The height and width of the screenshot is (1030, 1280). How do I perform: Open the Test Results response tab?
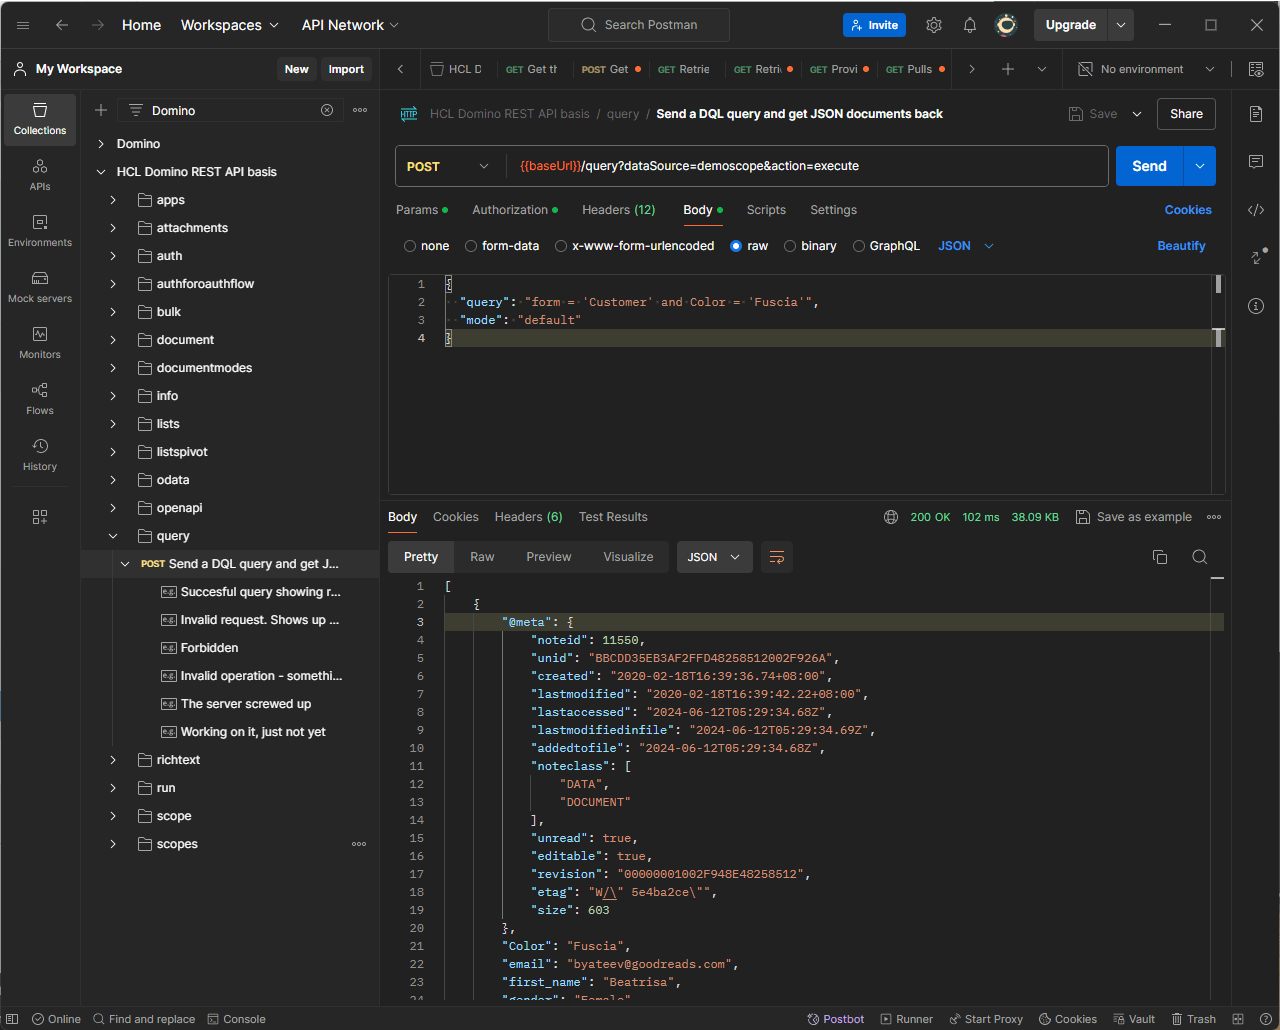(x=613, y=517)
